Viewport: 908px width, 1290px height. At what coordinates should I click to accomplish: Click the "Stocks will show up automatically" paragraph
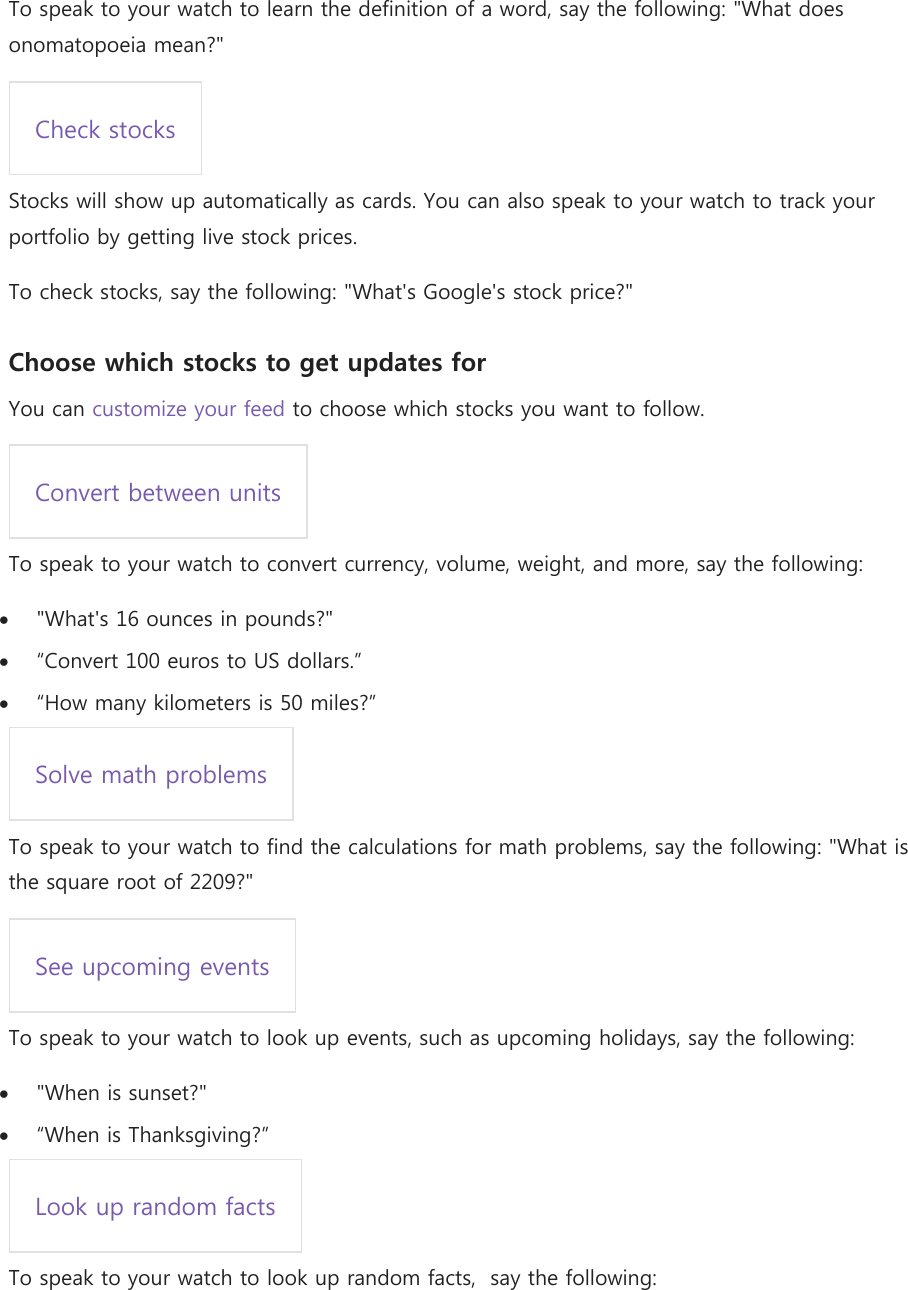440,202
